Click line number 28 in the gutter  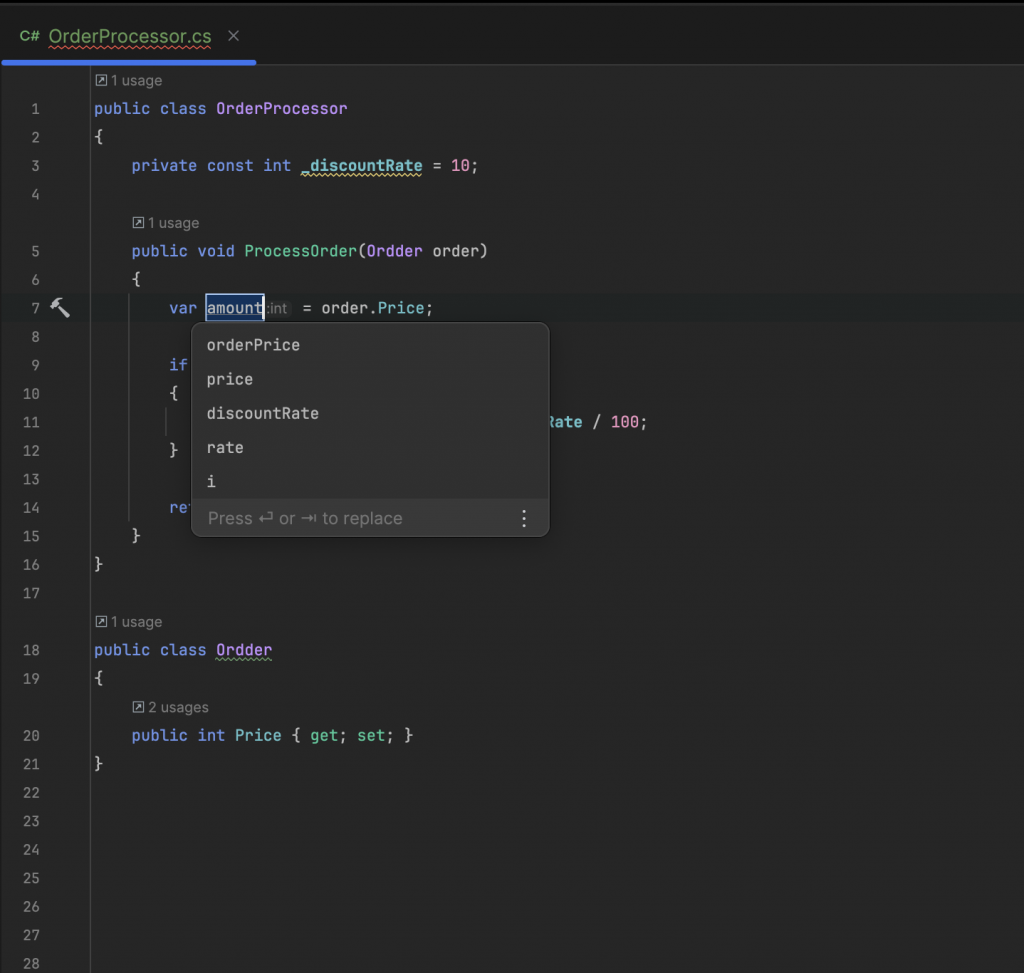click(x=31, y=964)
